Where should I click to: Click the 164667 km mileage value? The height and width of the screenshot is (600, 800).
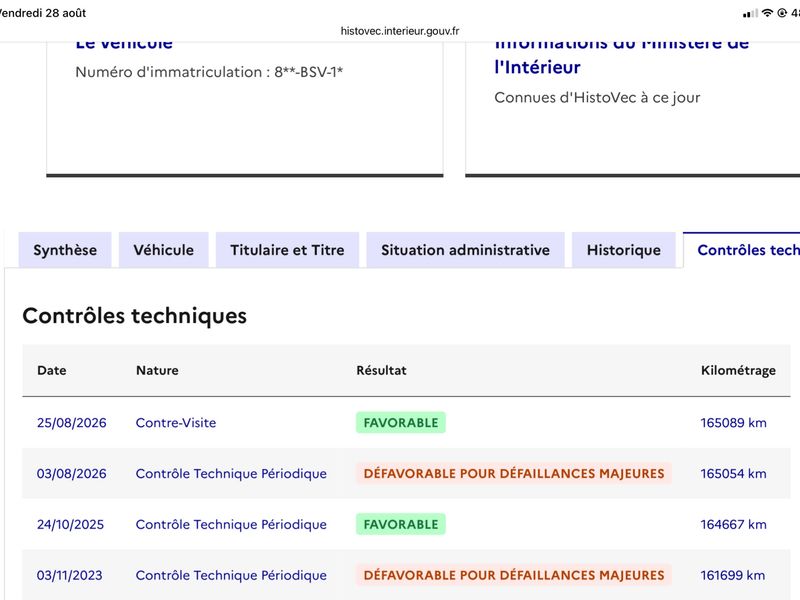(733, 524)
